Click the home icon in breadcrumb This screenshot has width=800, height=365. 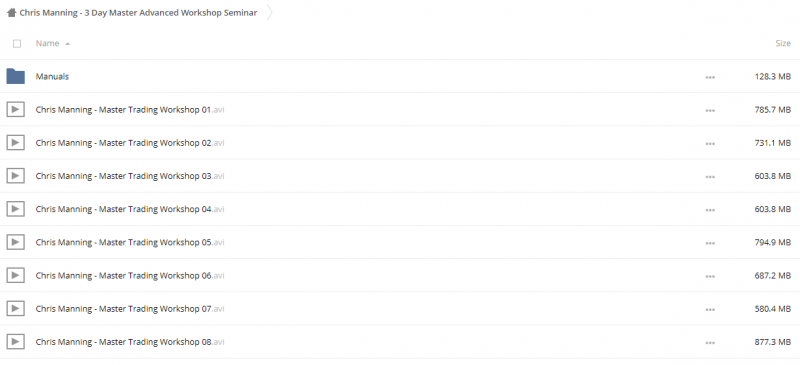11,13
